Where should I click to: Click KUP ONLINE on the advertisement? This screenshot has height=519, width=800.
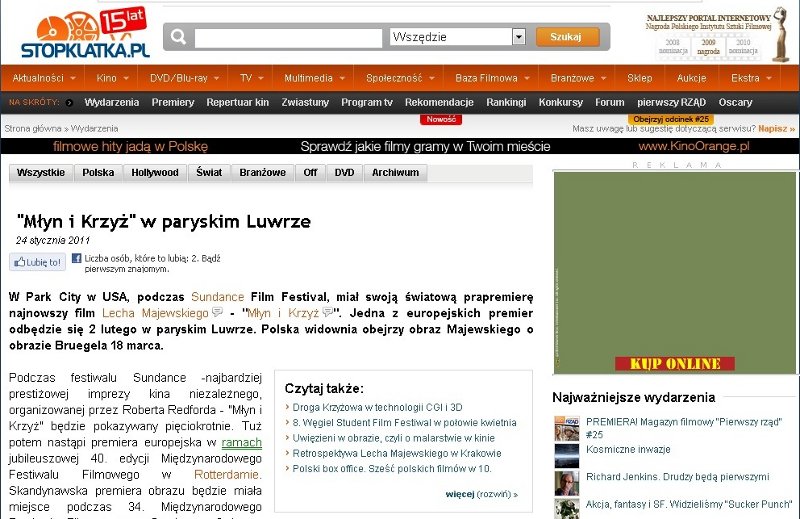click(x=668, y=362)
